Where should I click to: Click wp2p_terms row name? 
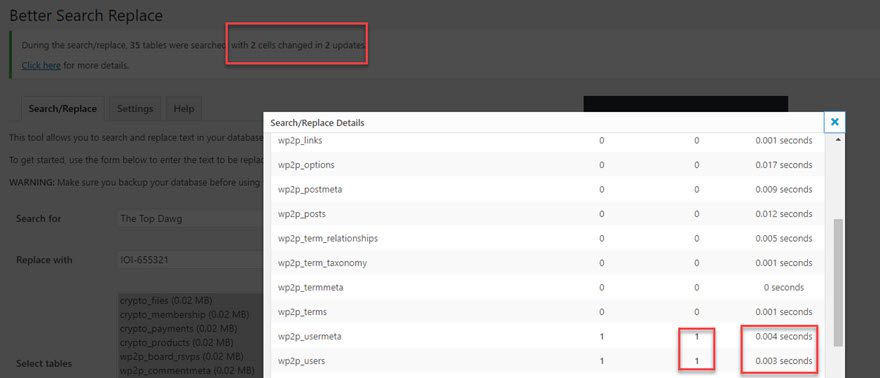pyautogui.click(x=302, y=312)
